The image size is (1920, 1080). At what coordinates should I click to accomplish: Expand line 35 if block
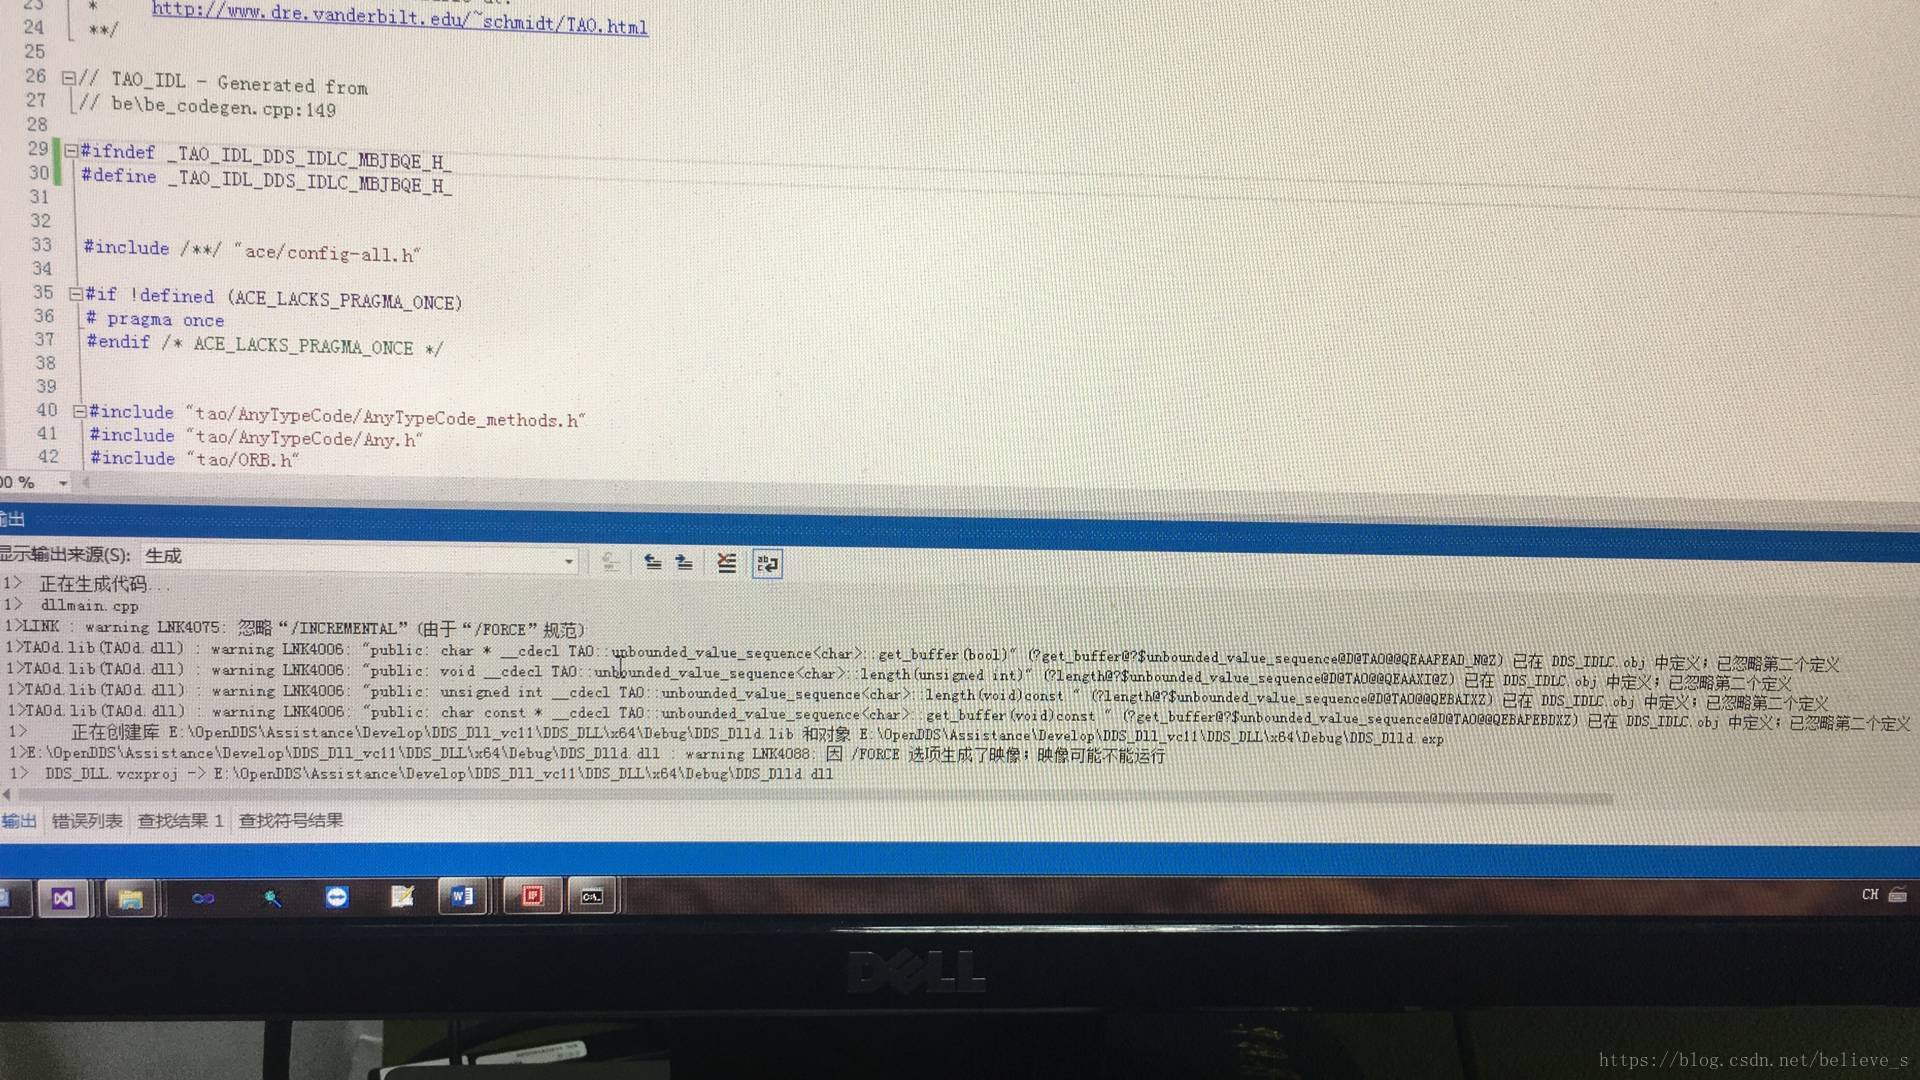69,299
